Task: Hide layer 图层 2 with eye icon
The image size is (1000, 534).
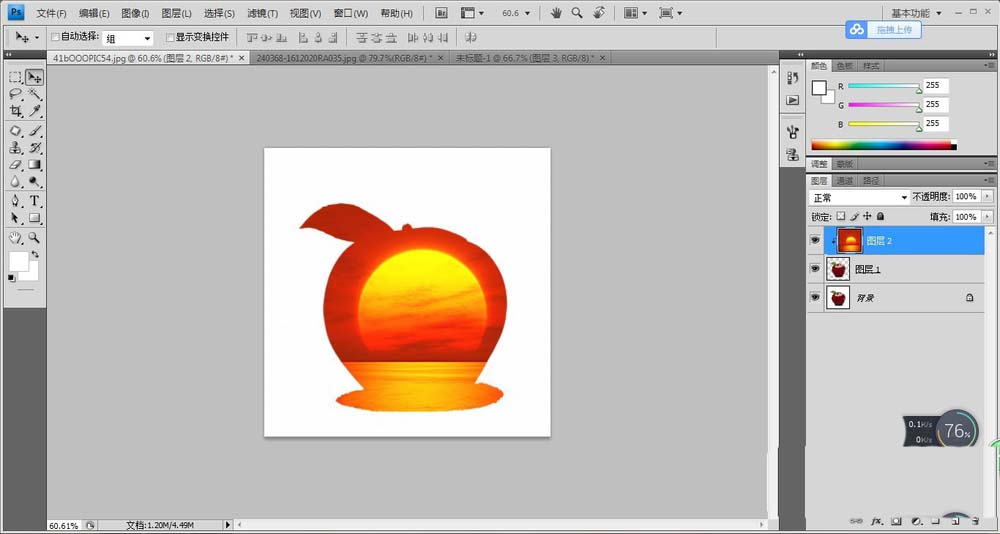Action: tap(815, 241)
